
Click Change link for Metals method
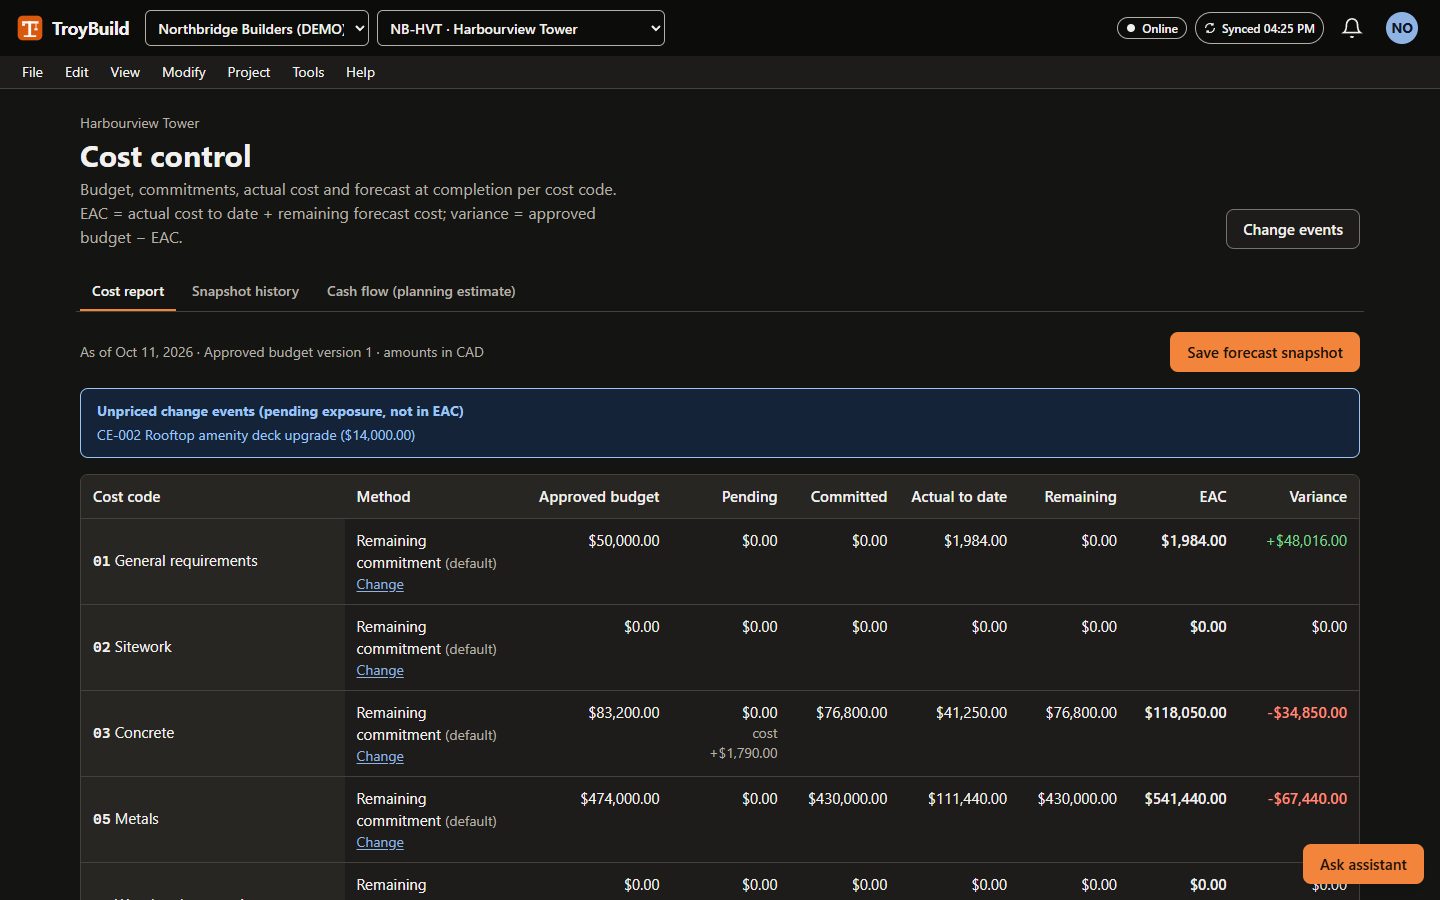click(x=380, y=842)
